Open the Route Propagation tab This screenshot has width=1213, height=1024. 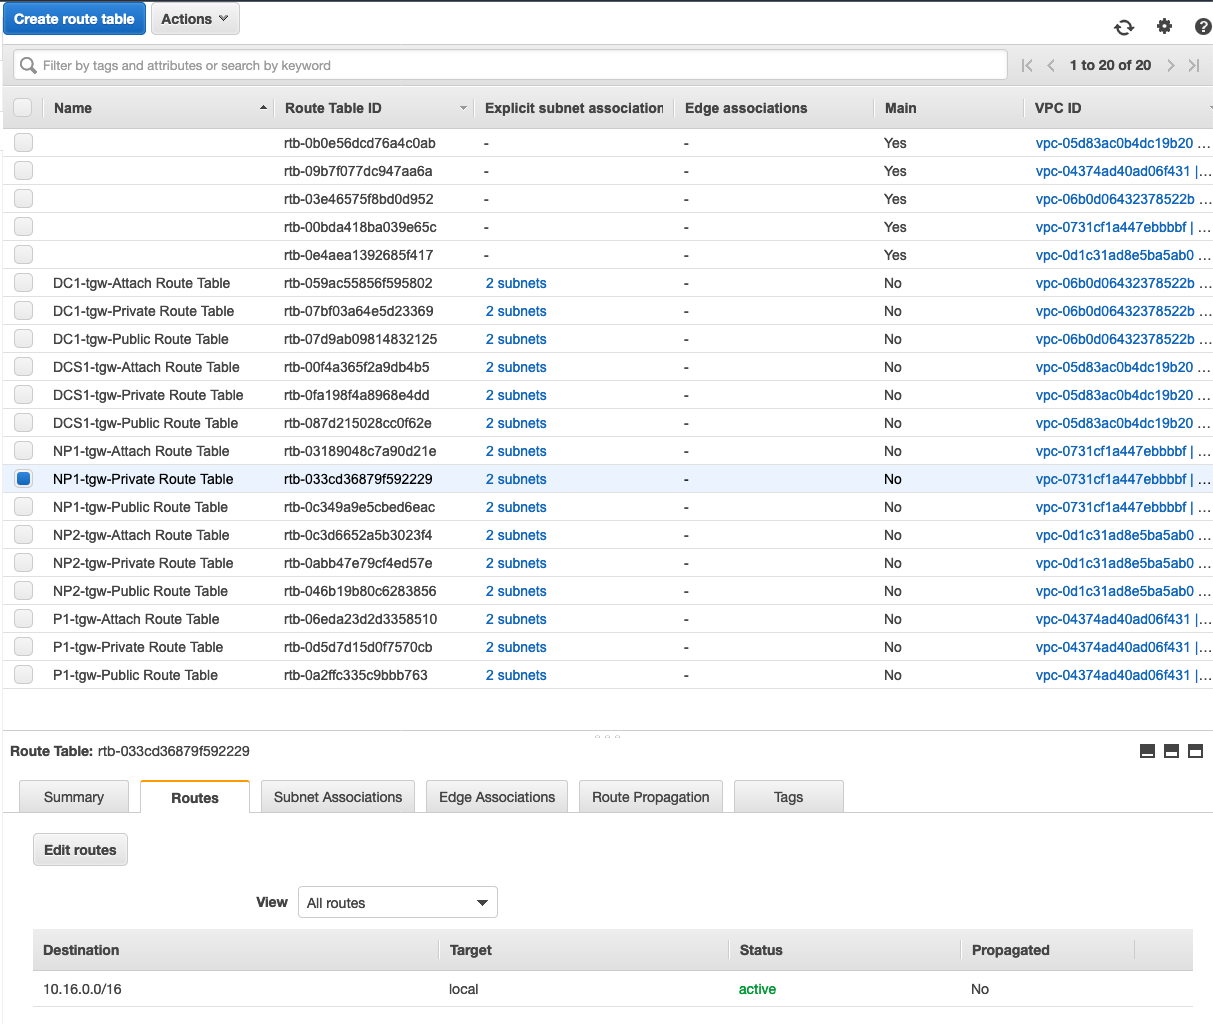pos(650,797)
